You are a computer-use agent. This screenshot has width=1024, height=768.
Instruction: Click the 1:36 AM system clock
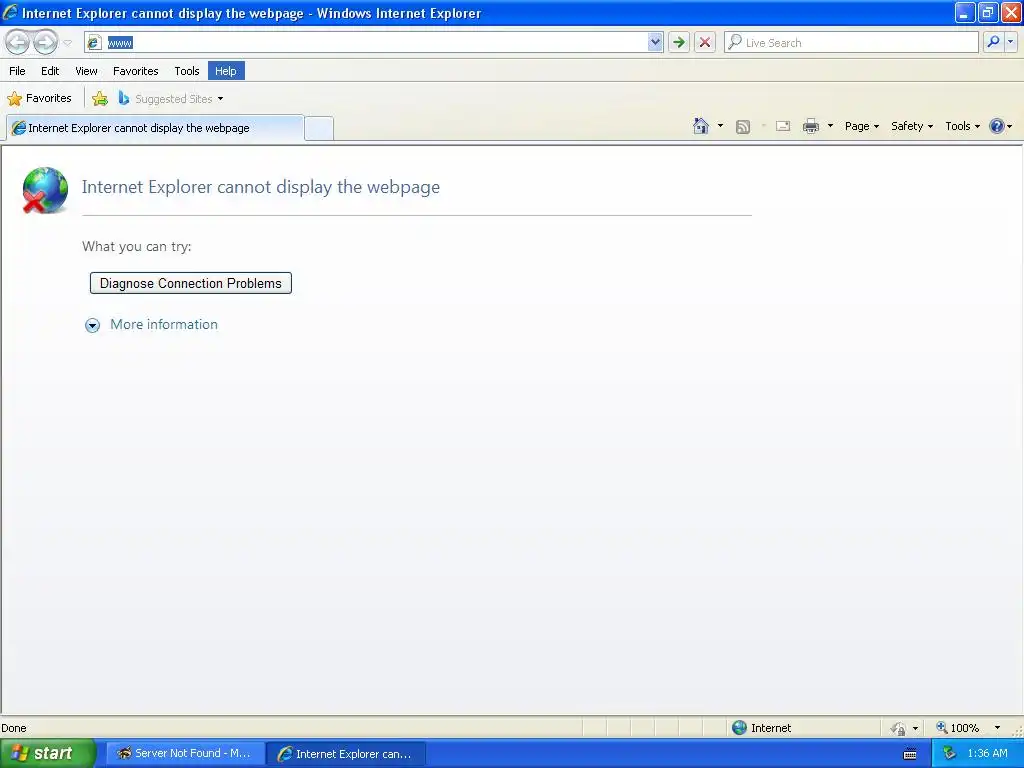987,753
